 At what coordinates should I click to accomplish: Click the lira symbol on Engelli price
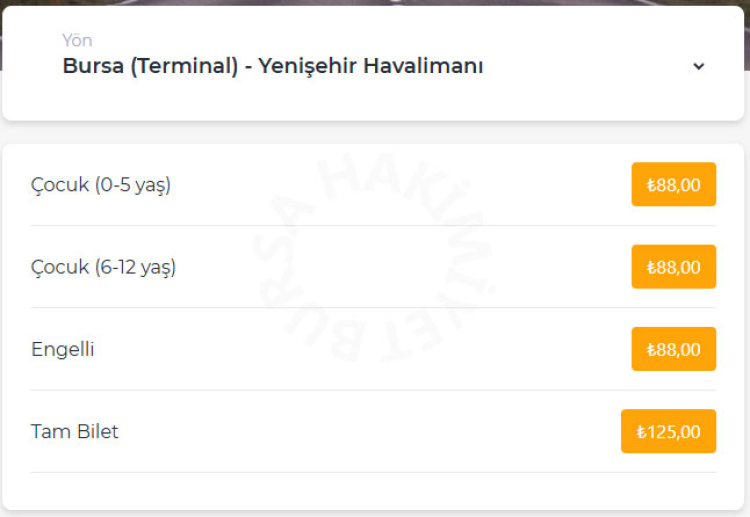click(x=651, y=350)
